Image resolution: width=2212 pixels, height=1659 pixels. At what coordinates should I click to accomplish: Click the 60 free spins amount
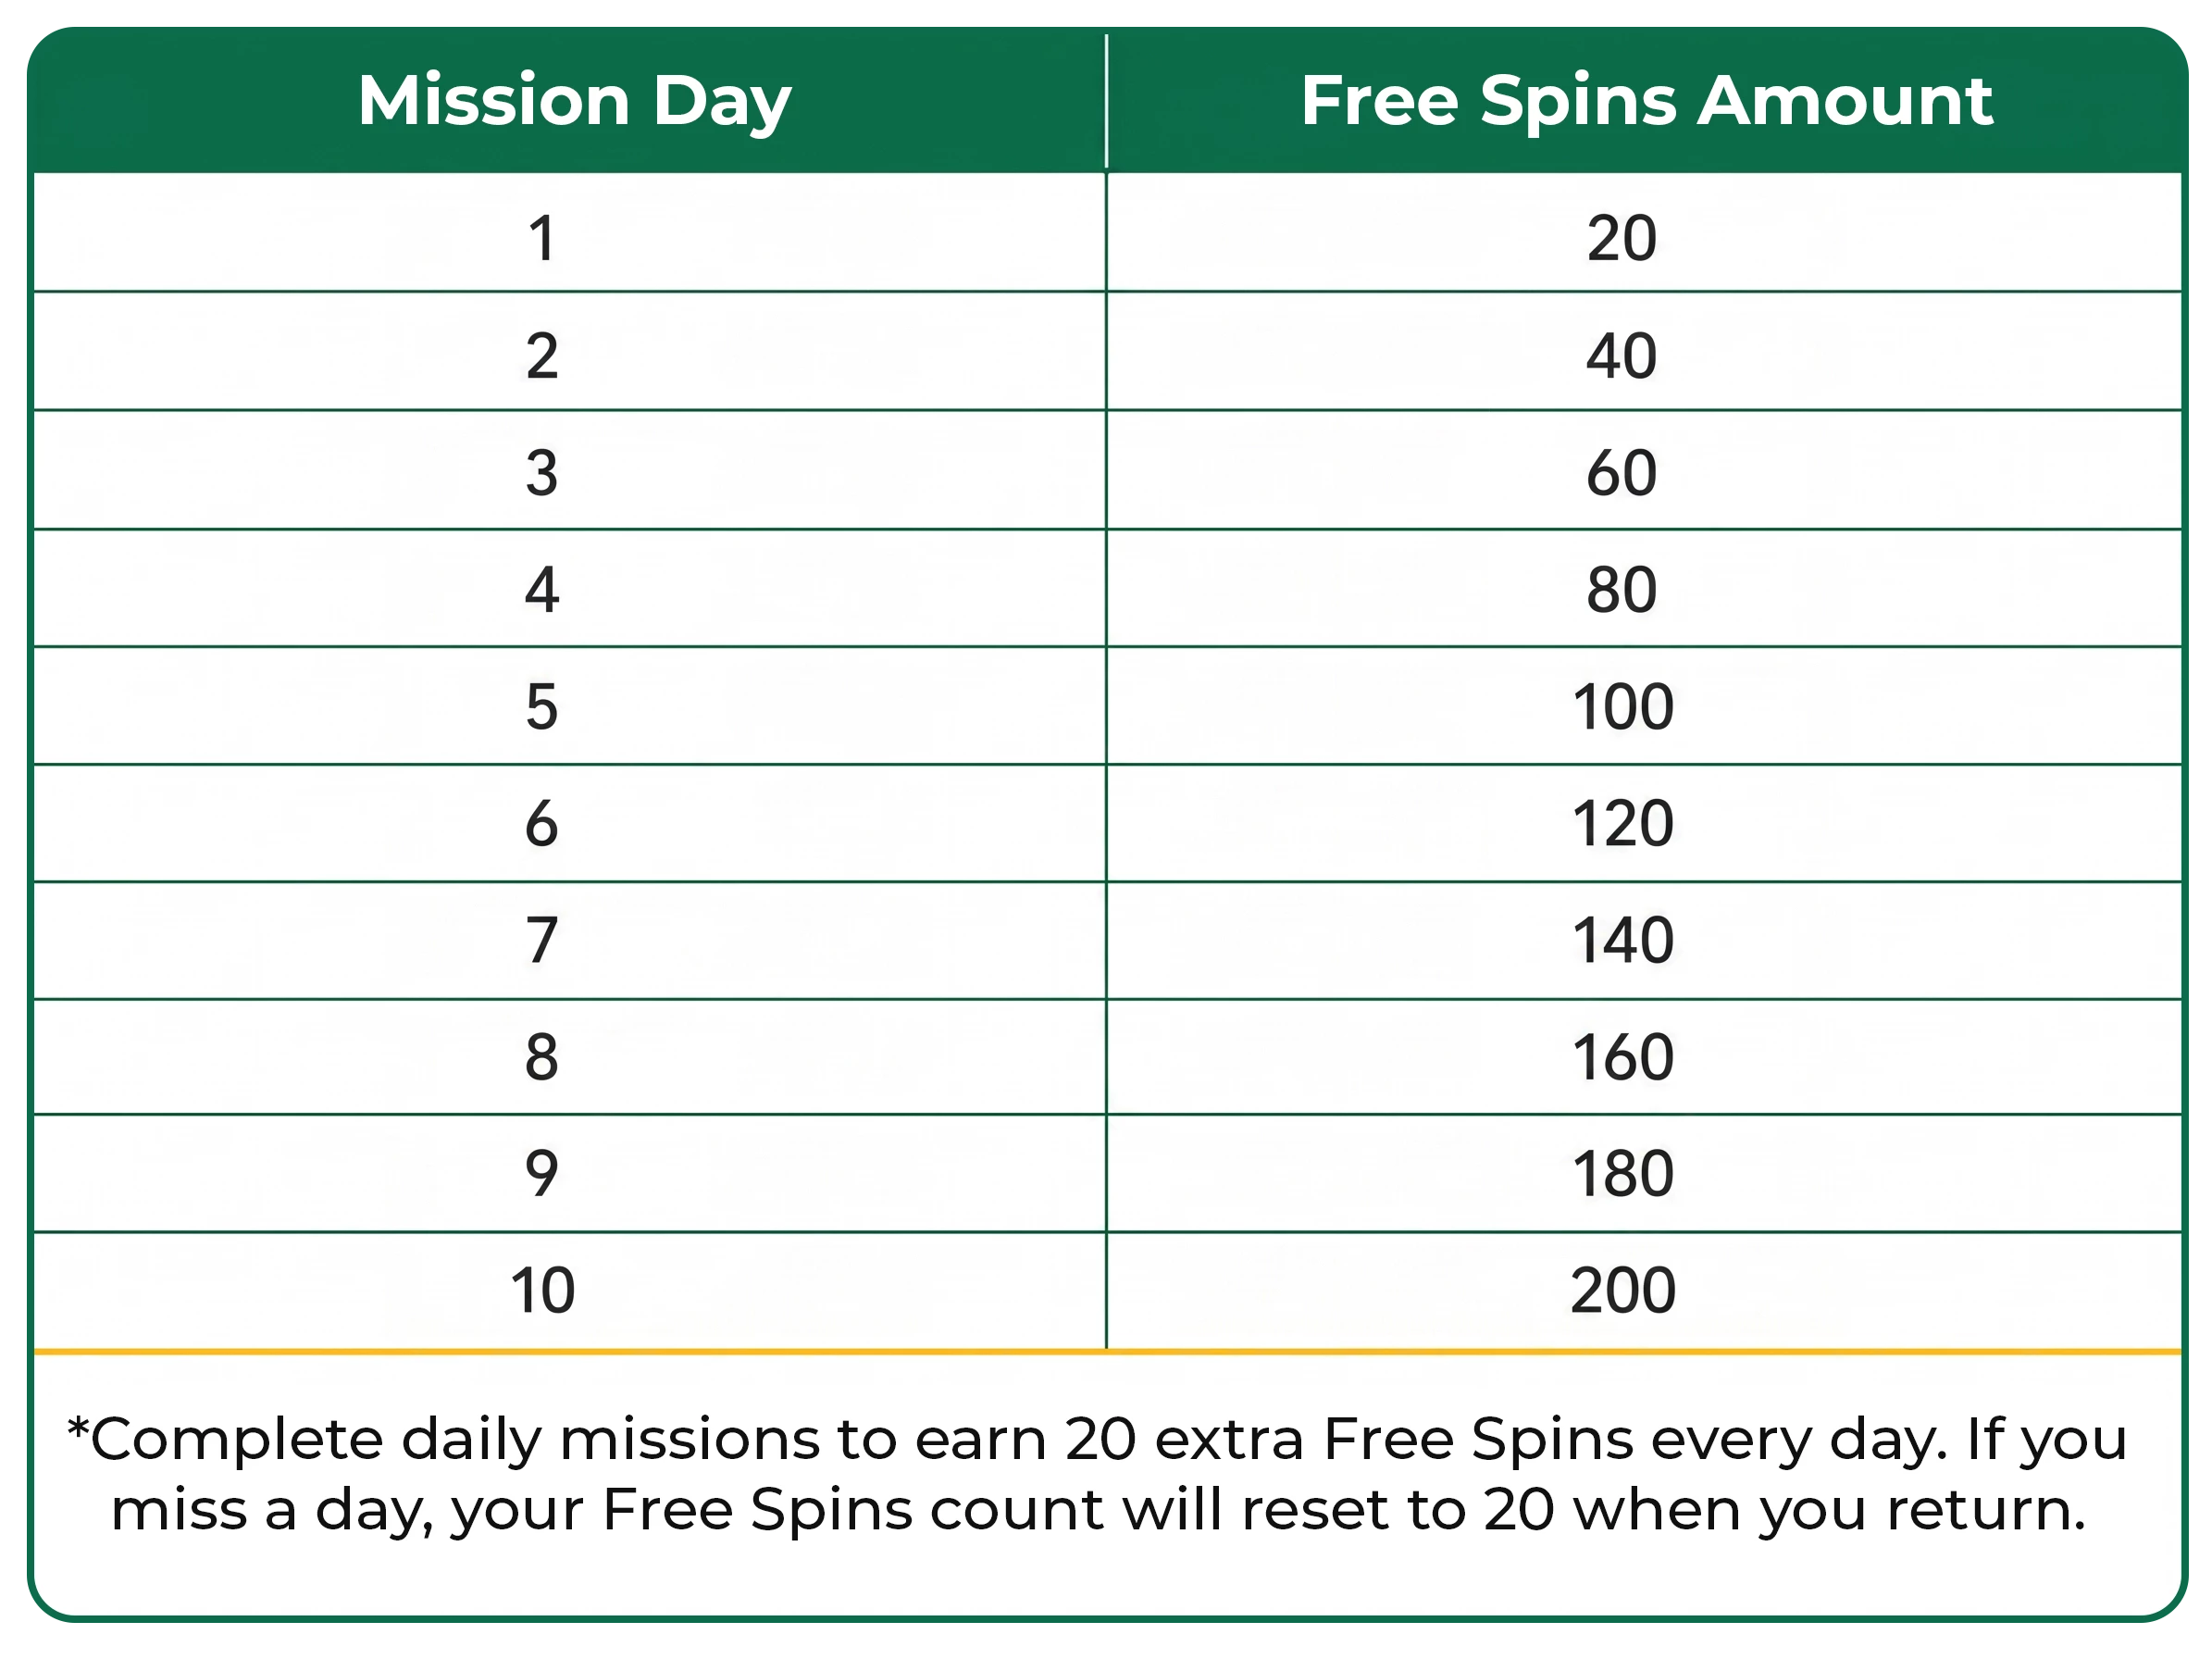pos(1622,473)
